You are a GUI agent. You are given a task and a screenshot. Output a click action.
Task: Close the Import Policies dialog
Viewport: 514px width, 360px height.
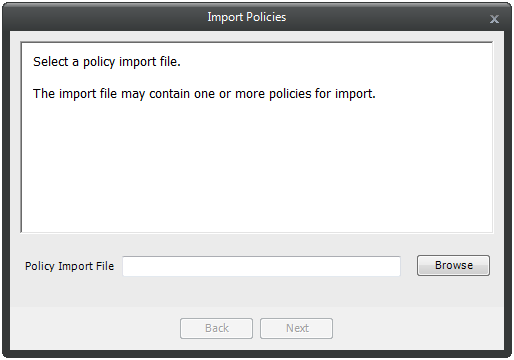tap(494, 19)
